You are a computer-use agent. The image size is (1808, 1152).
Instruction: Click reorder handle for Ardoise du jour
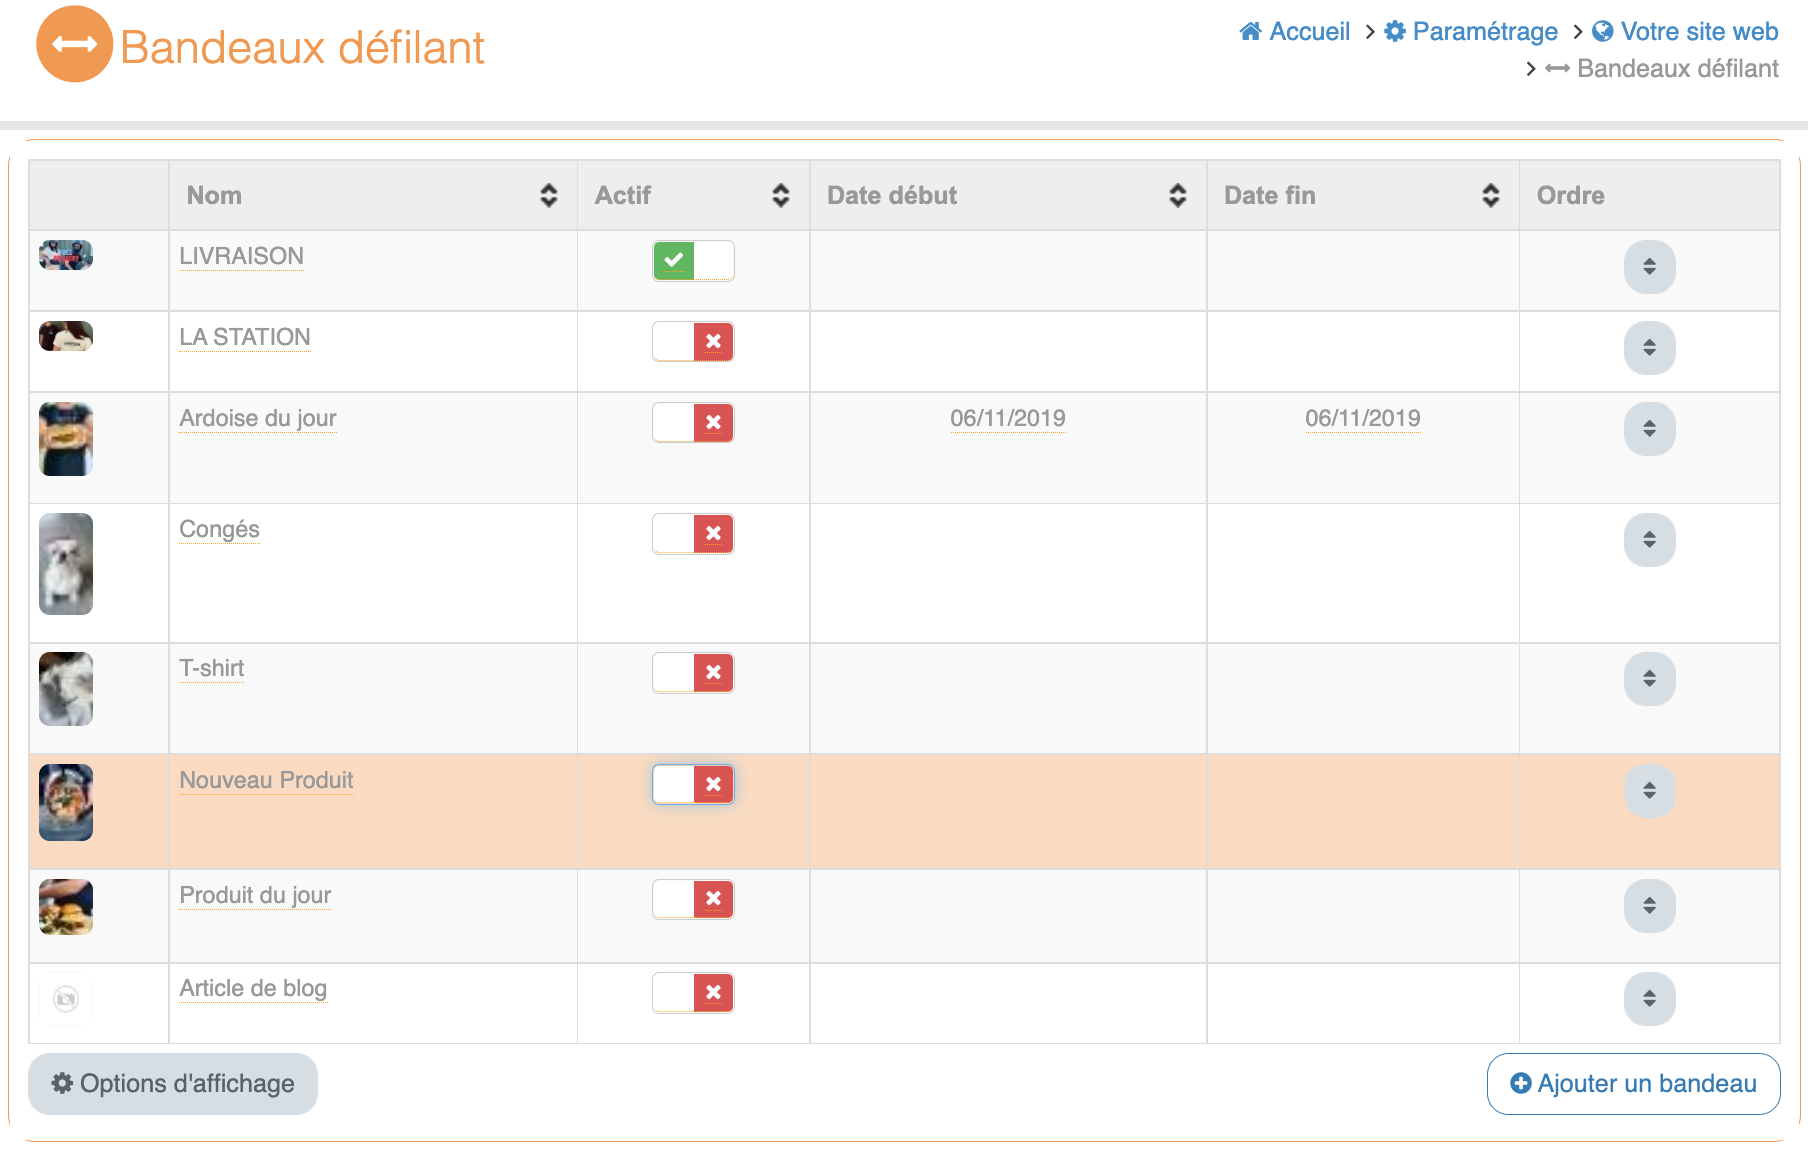(1649, 429)
